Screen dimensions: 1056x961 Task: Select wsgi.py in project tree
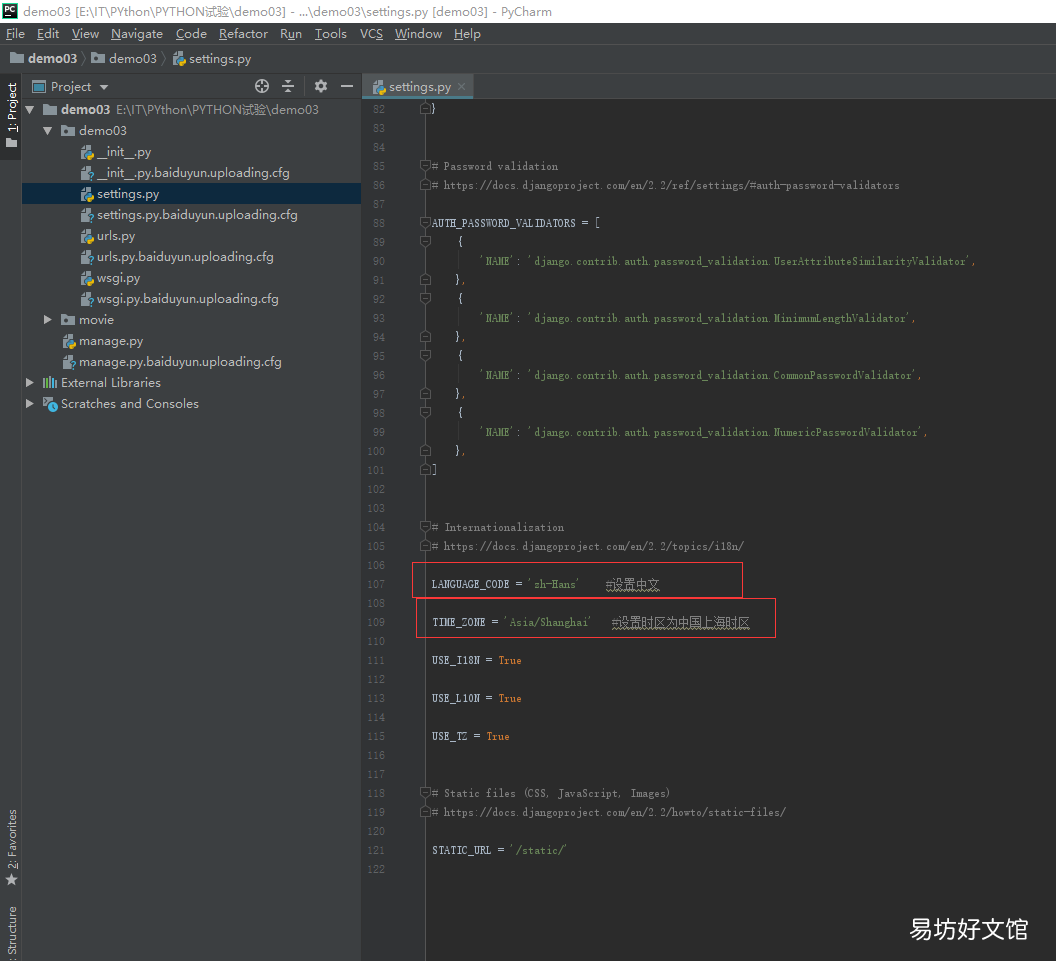point(119,277)
